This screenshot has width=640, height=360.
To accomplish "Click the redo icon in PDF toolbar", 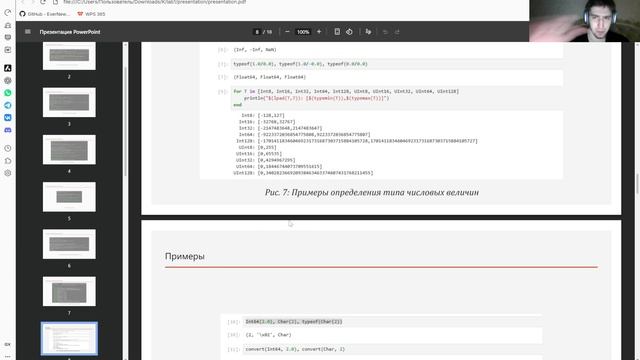I will tap(397, 31).
